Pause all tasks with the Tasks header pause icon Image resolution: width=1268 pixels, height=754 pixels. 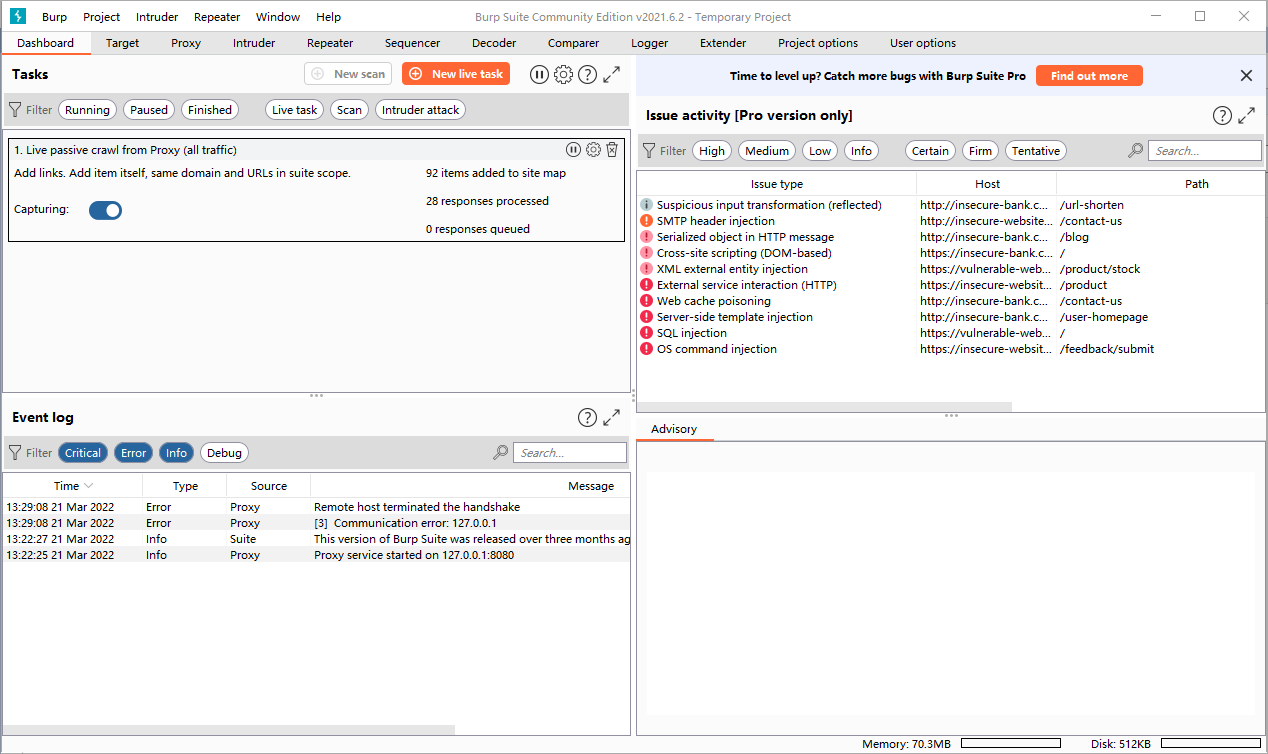point(539,74)
